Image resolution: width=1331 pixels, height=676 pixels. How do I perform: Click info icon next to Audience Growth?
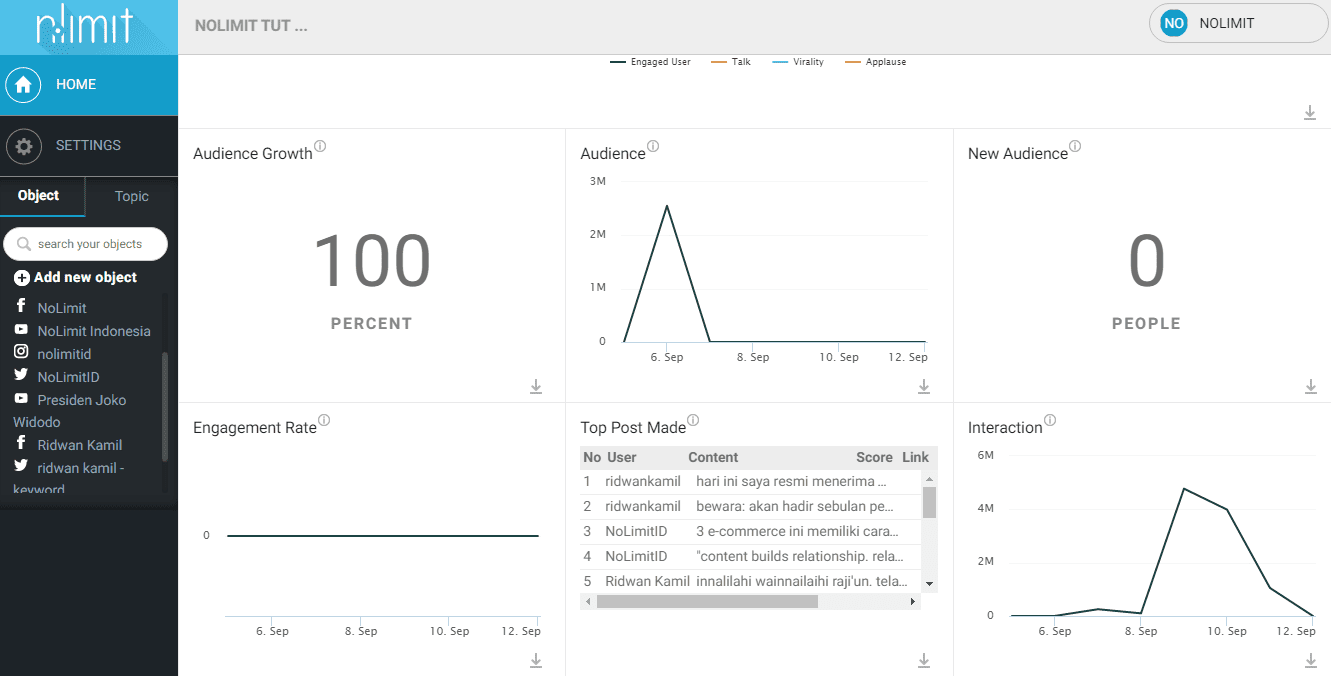320,146
